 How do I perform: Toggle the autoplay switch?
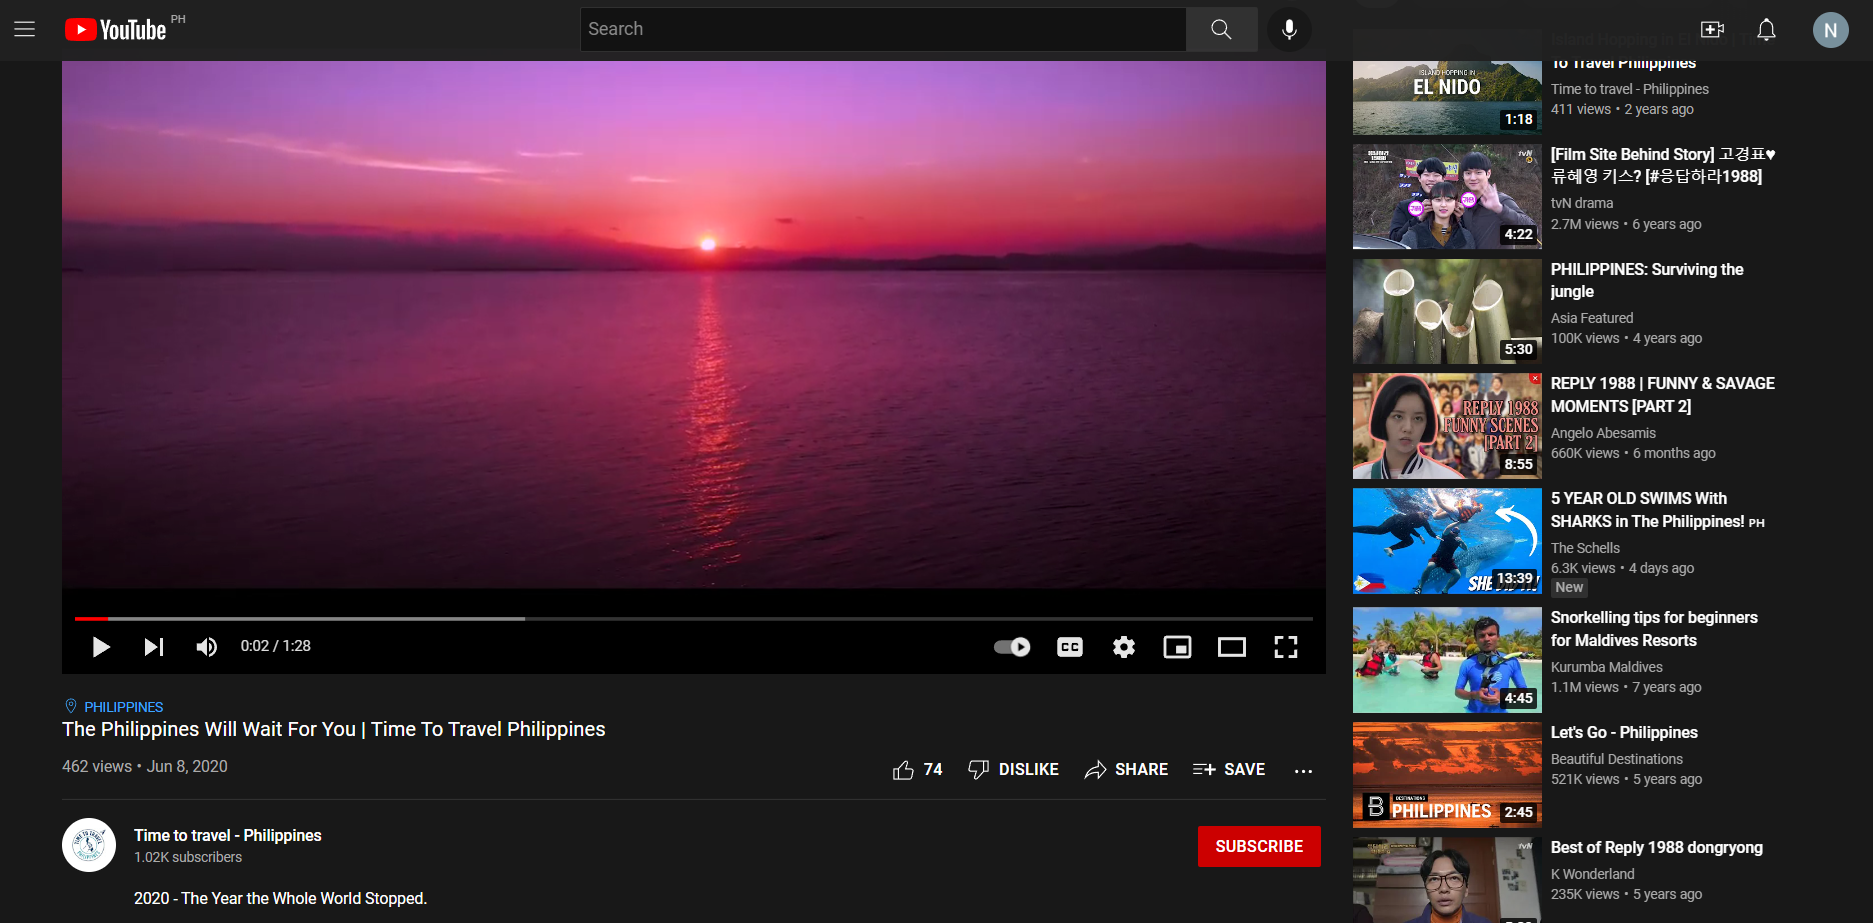pyautogui.click(x=1010, y=647)
